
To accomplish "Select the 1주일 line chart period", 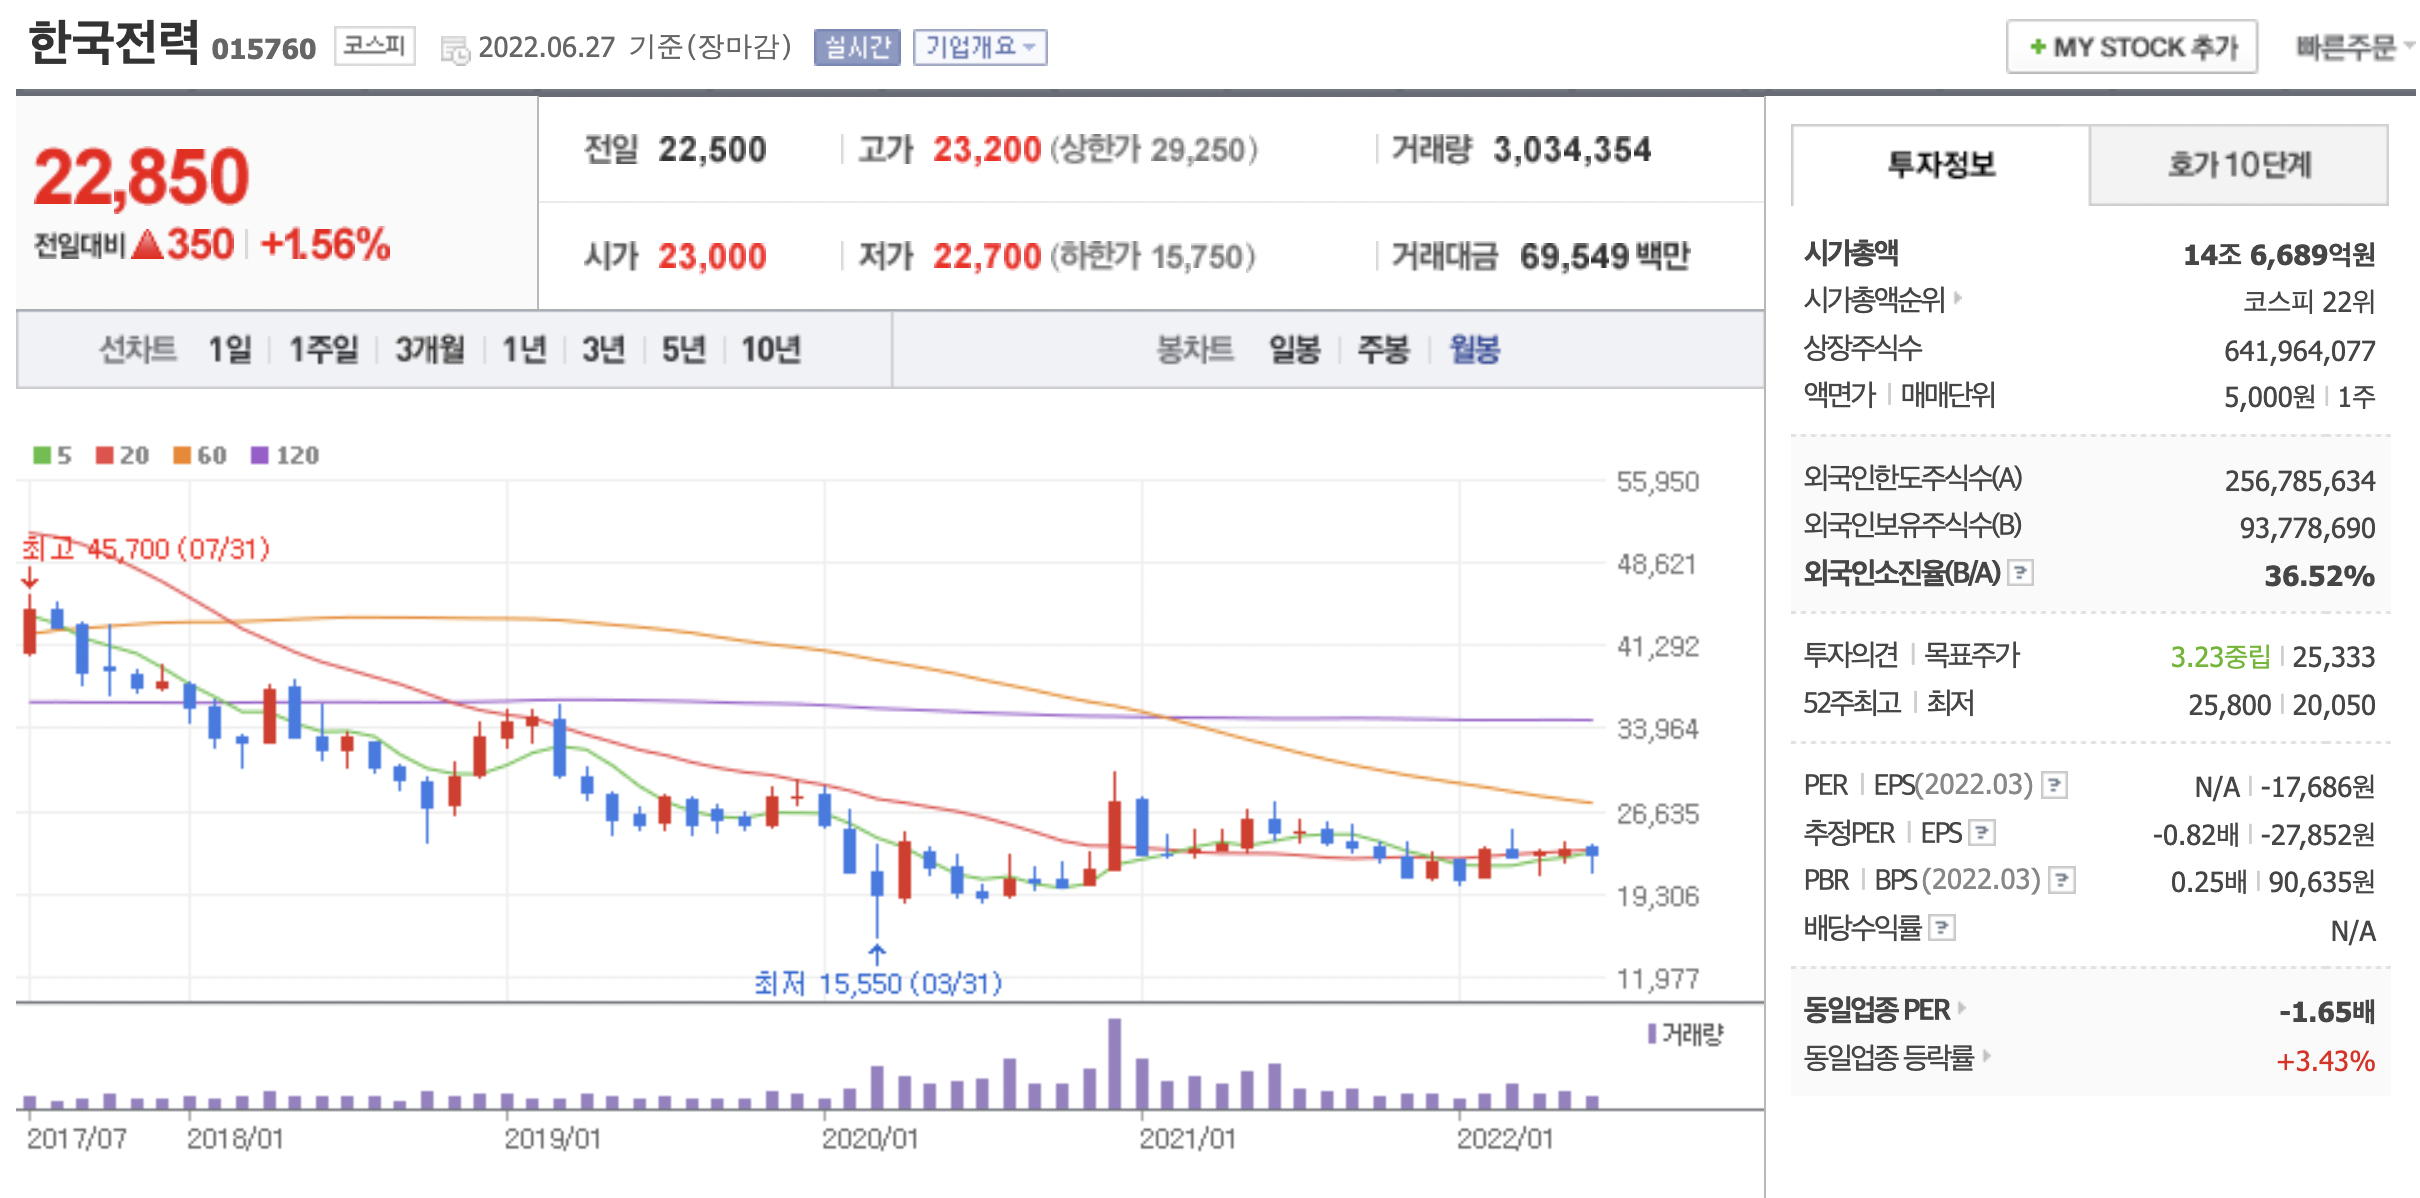I will (x=323, y=349).
